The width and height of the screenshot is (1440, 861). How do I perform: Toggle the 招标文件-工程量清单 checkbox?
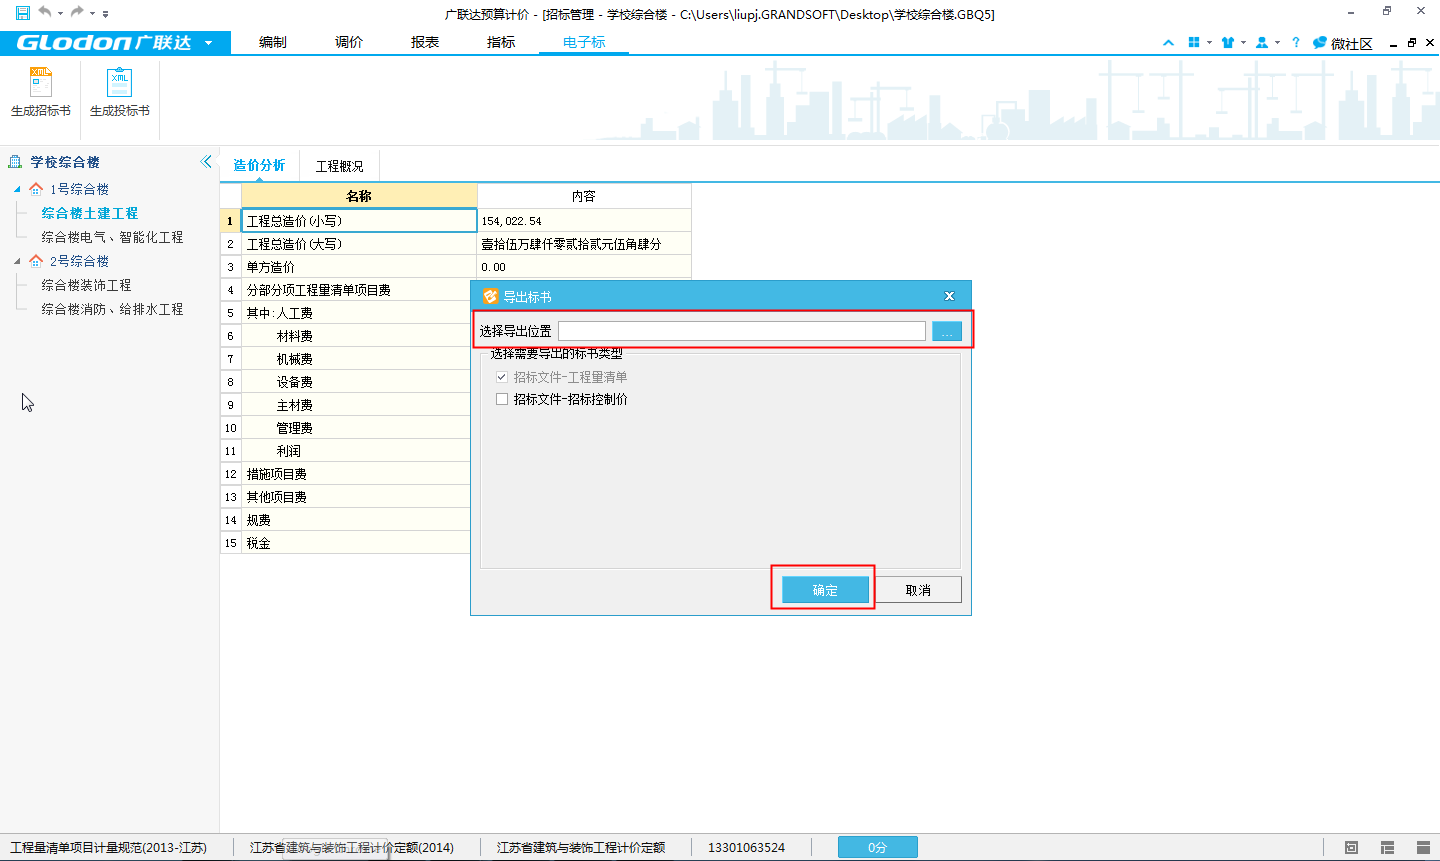pyautogui.click(x=502, y=377)
